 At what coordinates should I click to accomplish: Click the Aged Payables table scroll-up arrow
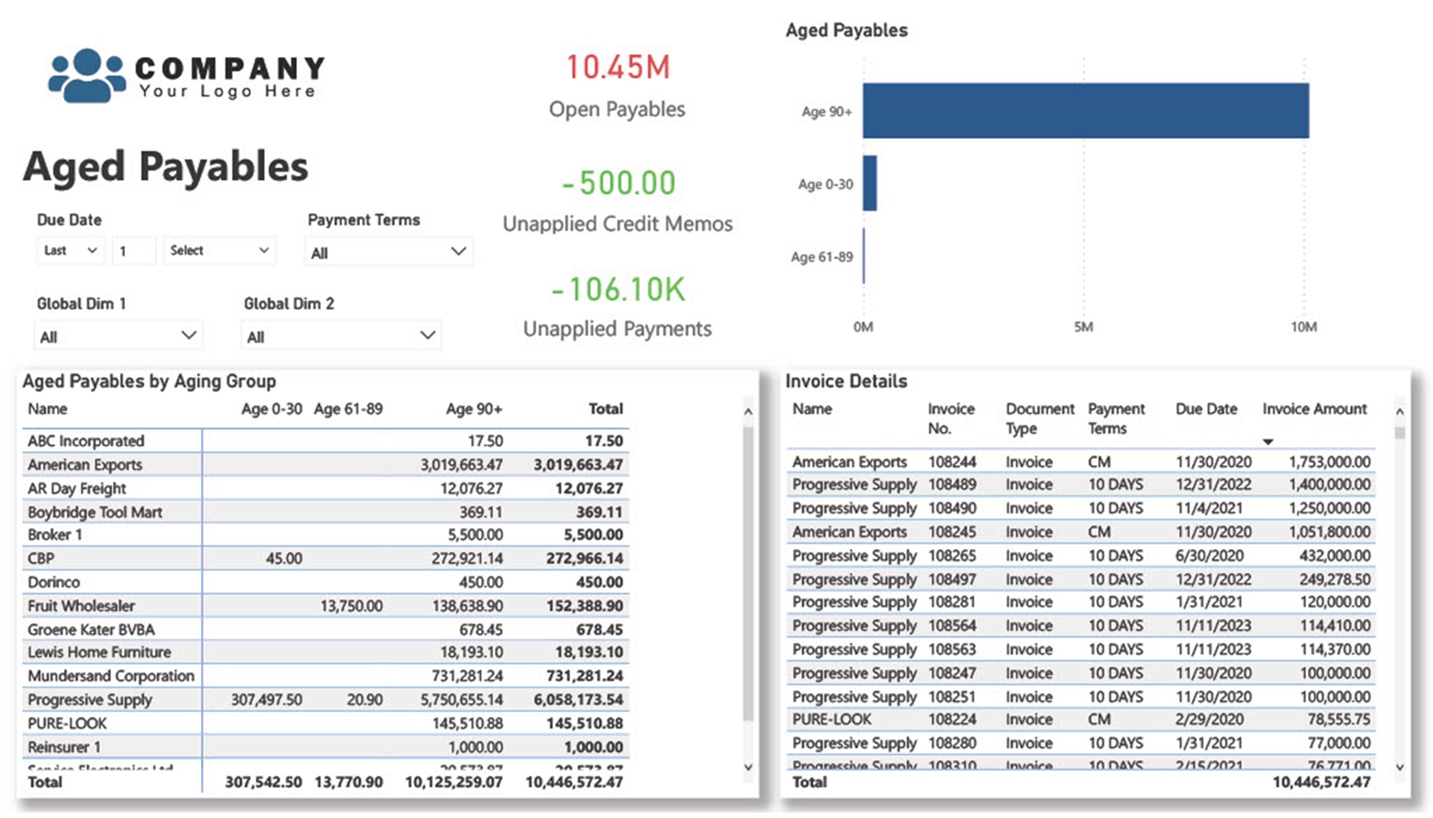[x=748, y=411]
